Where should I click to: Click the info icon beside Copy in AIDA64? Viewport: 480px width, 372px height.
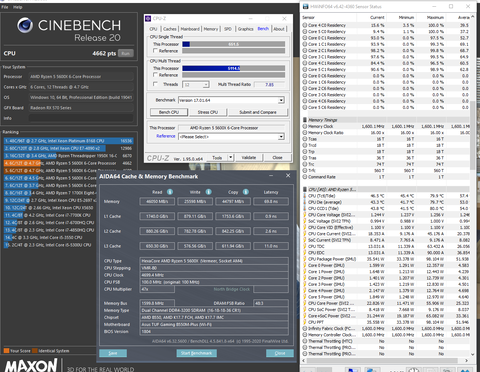click(246, 192)
